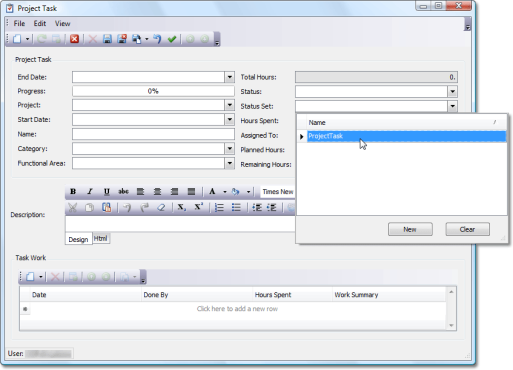Click the editor Redo arrow
The height and width of the screenshot is (370, 513).
point(144,207)
